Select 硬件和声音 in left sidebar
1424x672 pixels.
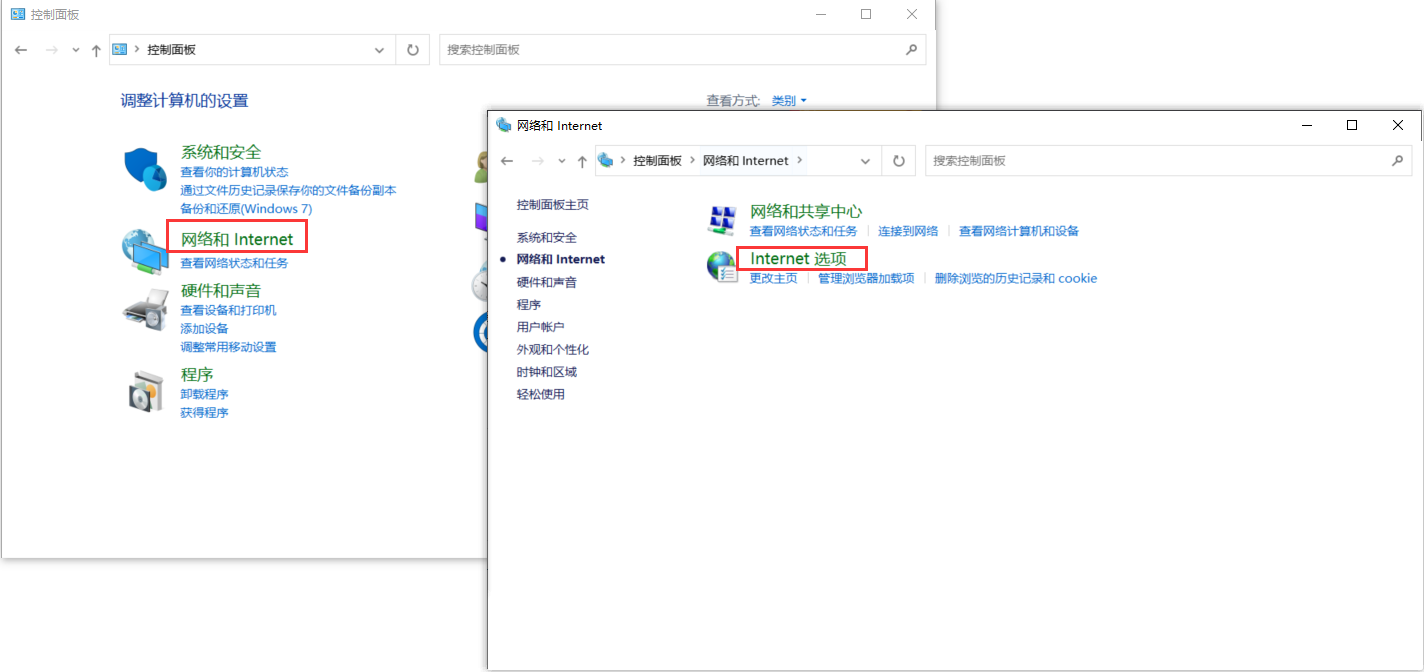pyautogui.click(x=546, y=282)
